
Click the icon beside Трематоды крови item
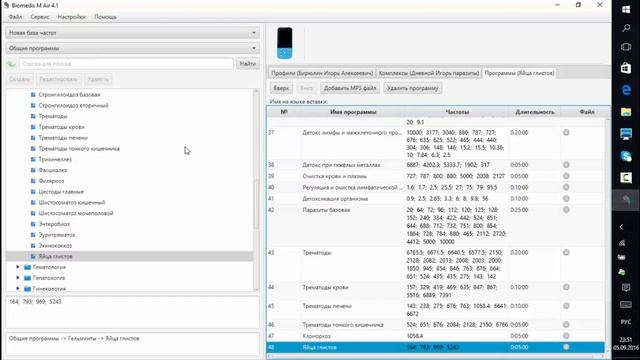tap(33, 127)
